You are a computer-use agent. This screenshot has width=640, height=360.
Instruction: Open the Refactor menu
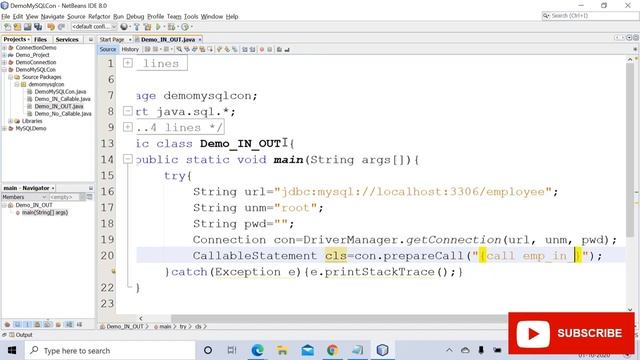point(99,17)
